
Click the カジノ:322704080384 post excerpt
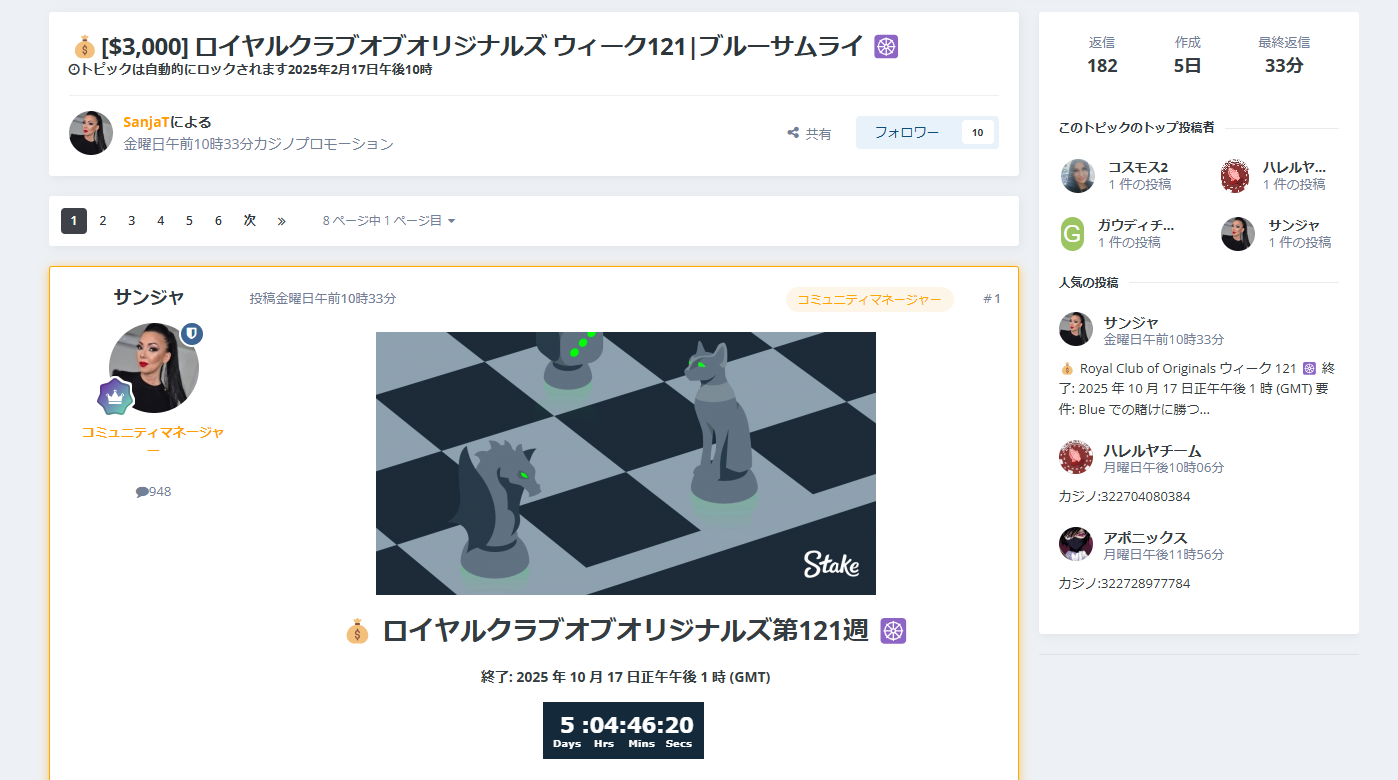click(1124, 496)
